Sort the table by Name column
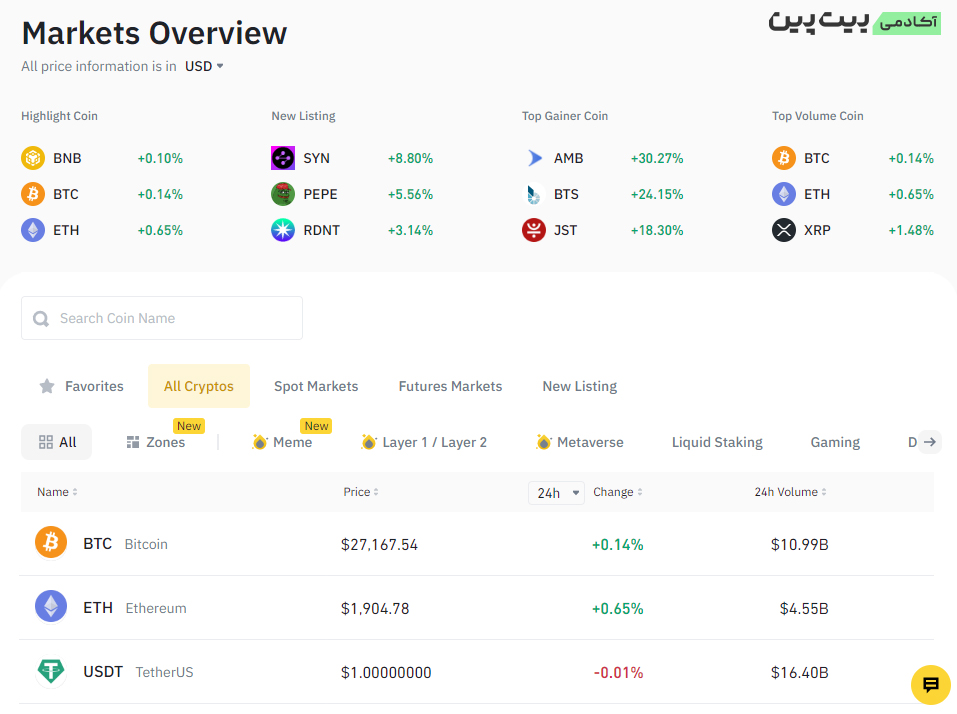Screen dimensions: 957x714 click(57, 492)
